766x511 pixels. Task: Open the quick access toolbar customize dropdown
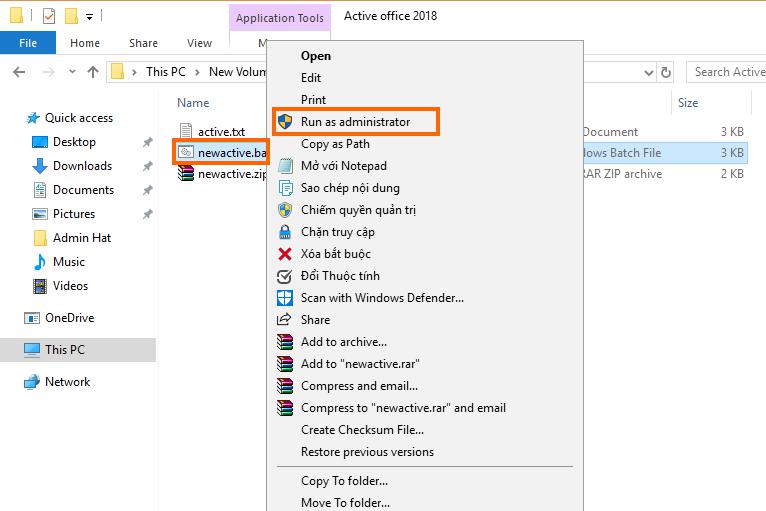click(89, 17)
